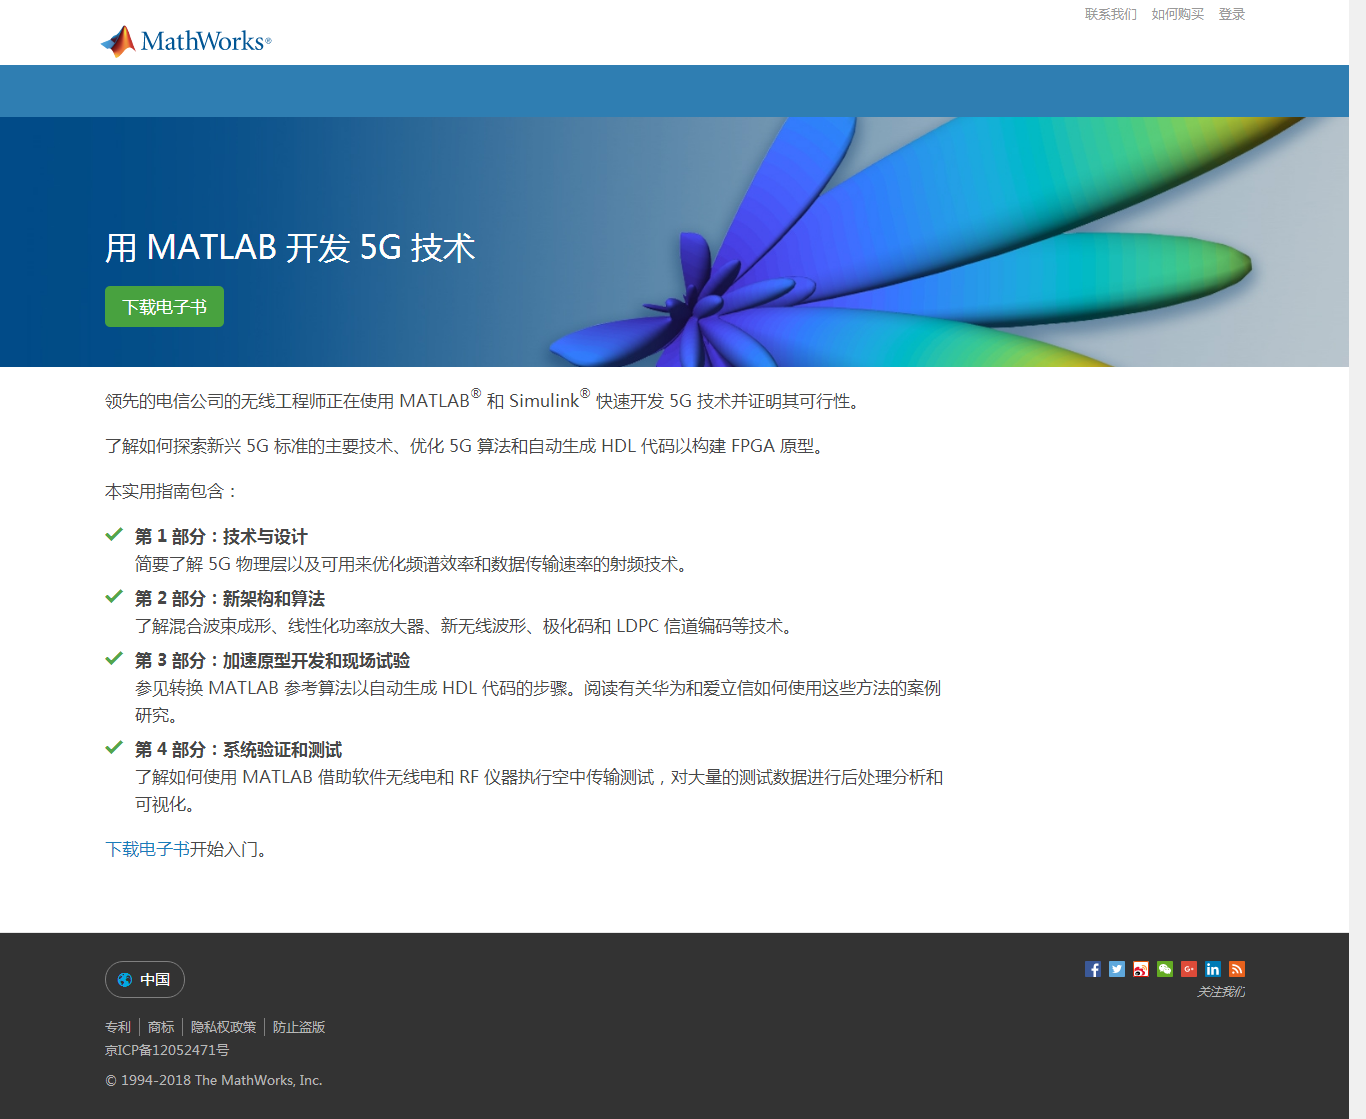
Task: Click the green 下载电子书 button
Action: 164,307
